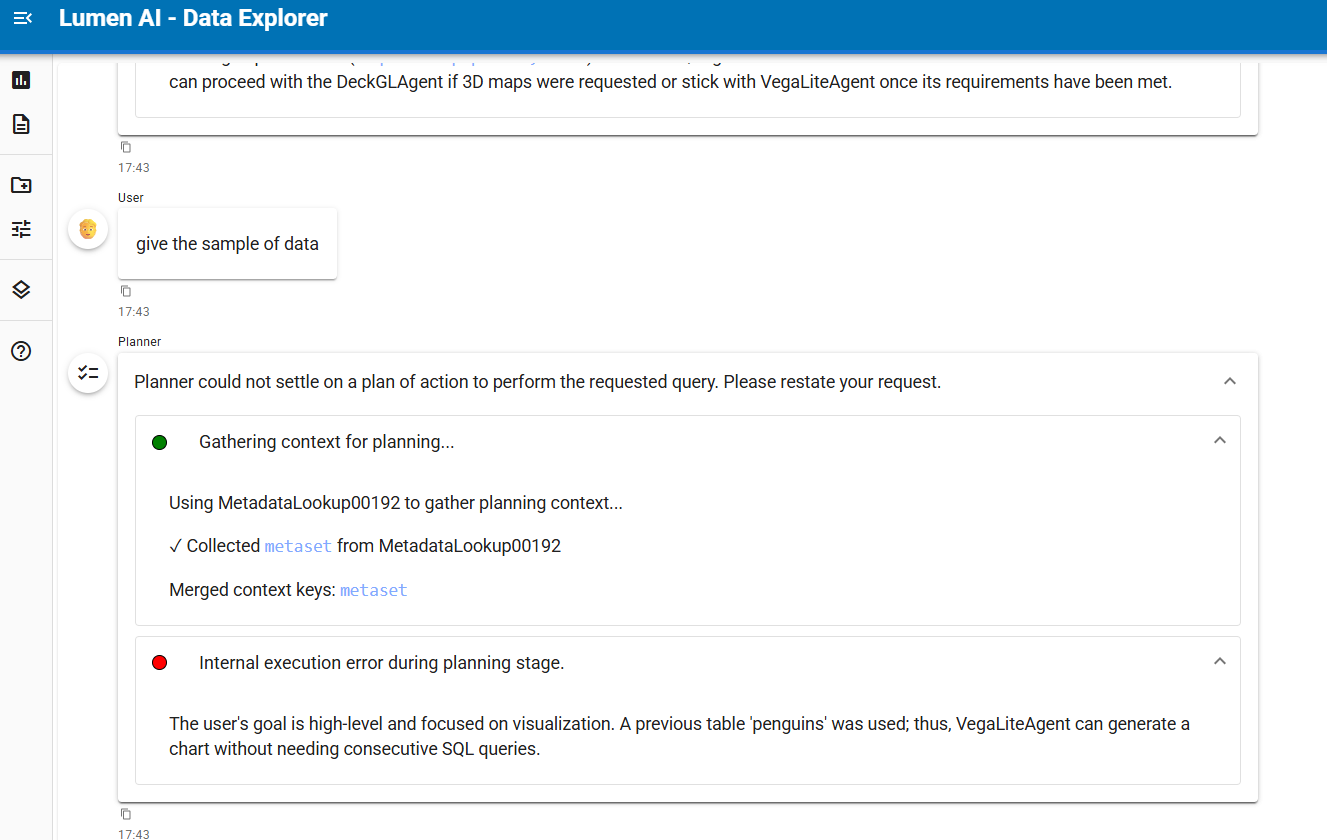Click the red error status indicator

[159, 662]
